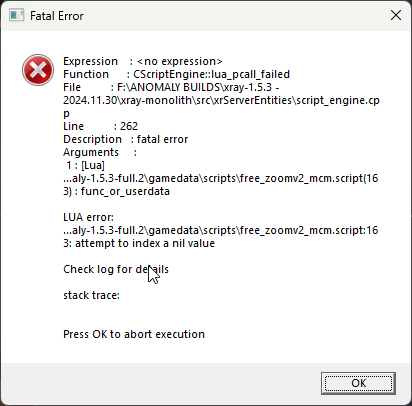Screen dimensions: 412x406
Task: Click the 1 : [Lua] argument line
Action: [x=85, y=165]
